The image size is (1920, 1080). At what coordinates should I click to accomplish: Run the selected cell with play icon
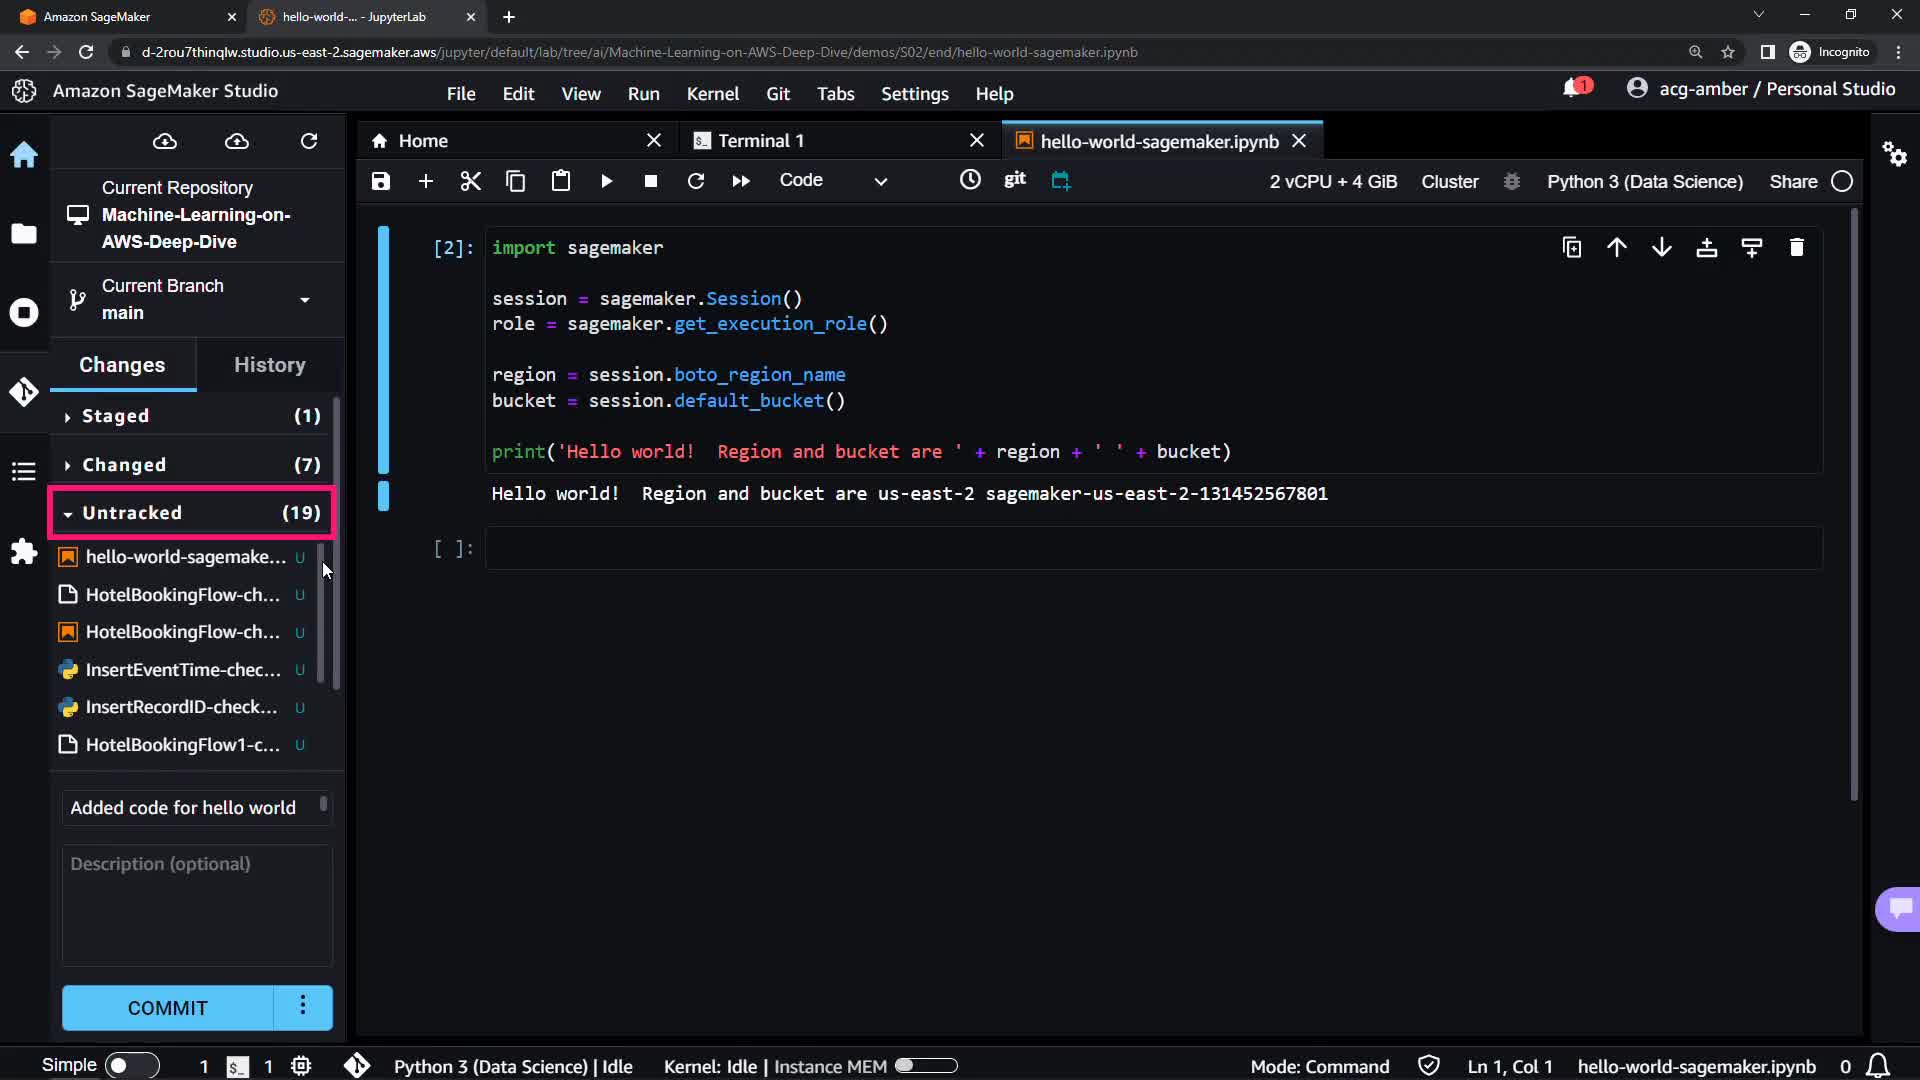606,181
